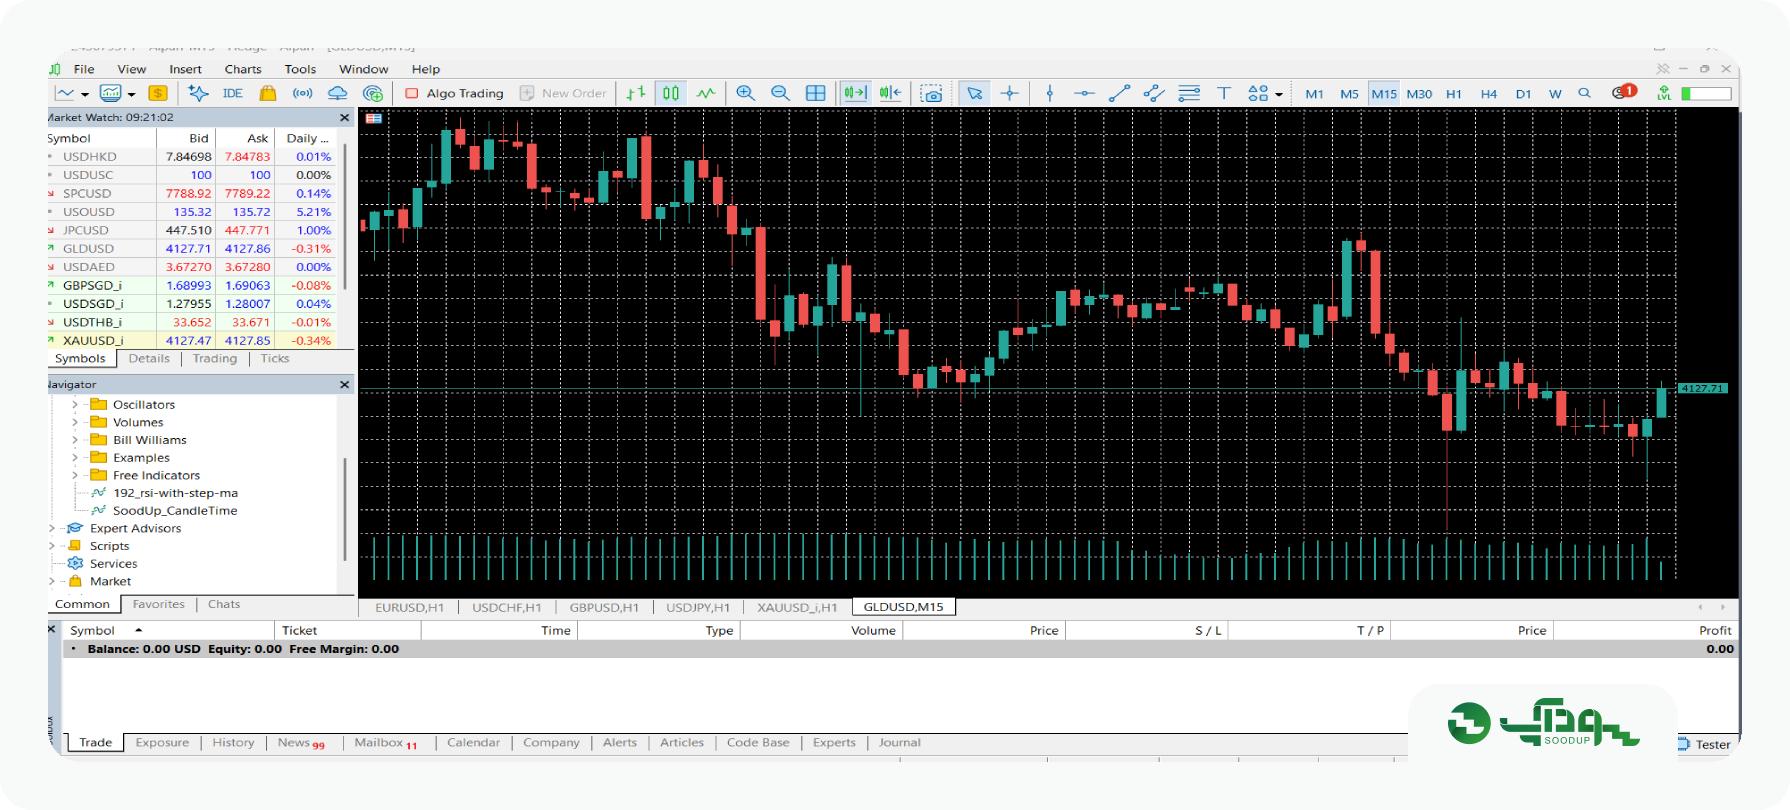1790x810 pixels.
Task: Select the Text label tool
Action: (x=1223, y=93)
